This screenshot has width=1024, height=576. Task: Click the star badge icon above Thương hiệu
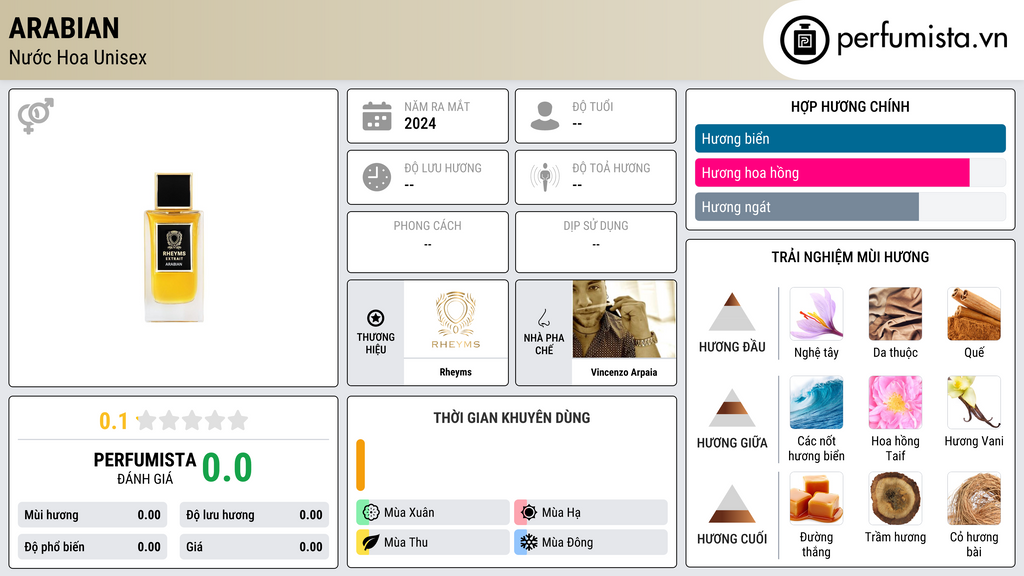[376, 318]
